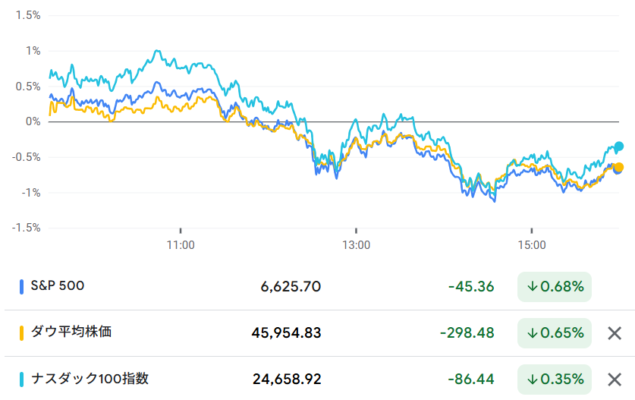Remove ダウ平均株価 from the comparison
The image size is (635, 400).
615,333
